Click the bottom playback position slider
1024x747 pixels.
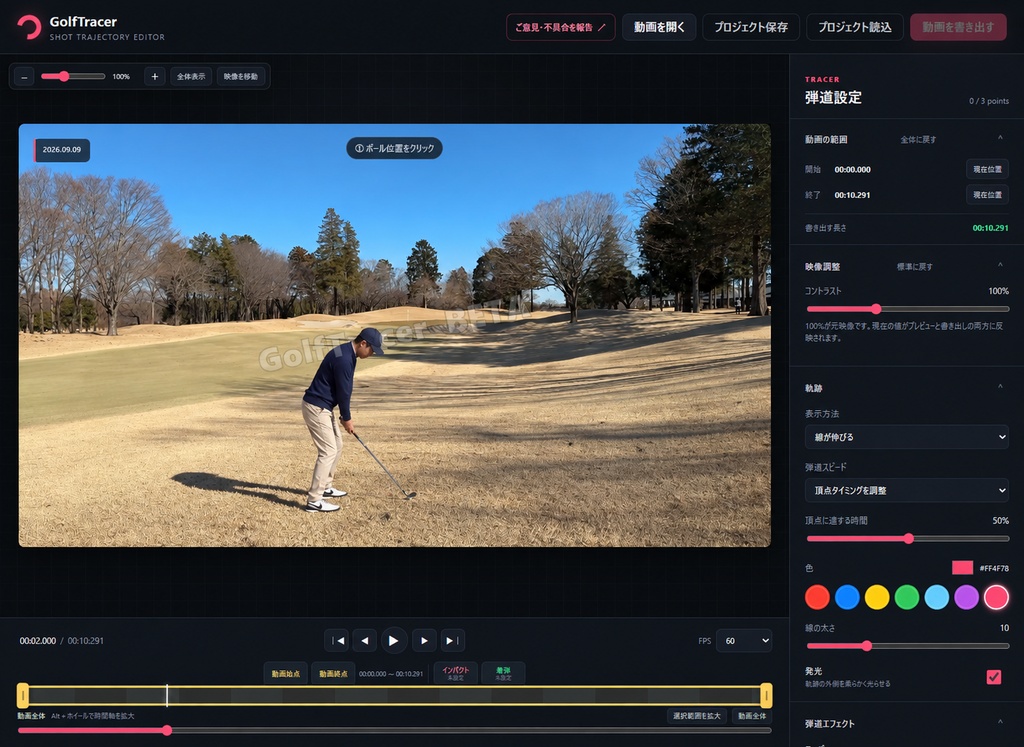[x=394, y=731]
